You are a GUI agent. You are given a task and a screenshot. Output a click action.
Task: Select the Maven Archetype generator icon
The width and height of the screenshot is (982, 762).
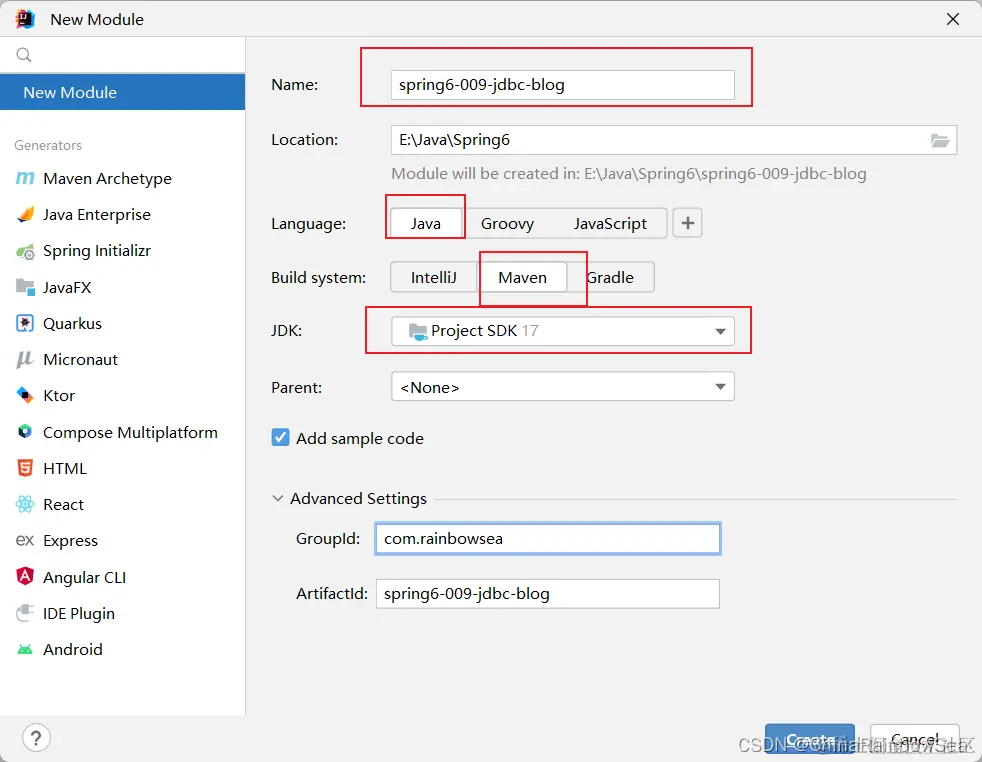pyautogui.click(x=25, y=178)
